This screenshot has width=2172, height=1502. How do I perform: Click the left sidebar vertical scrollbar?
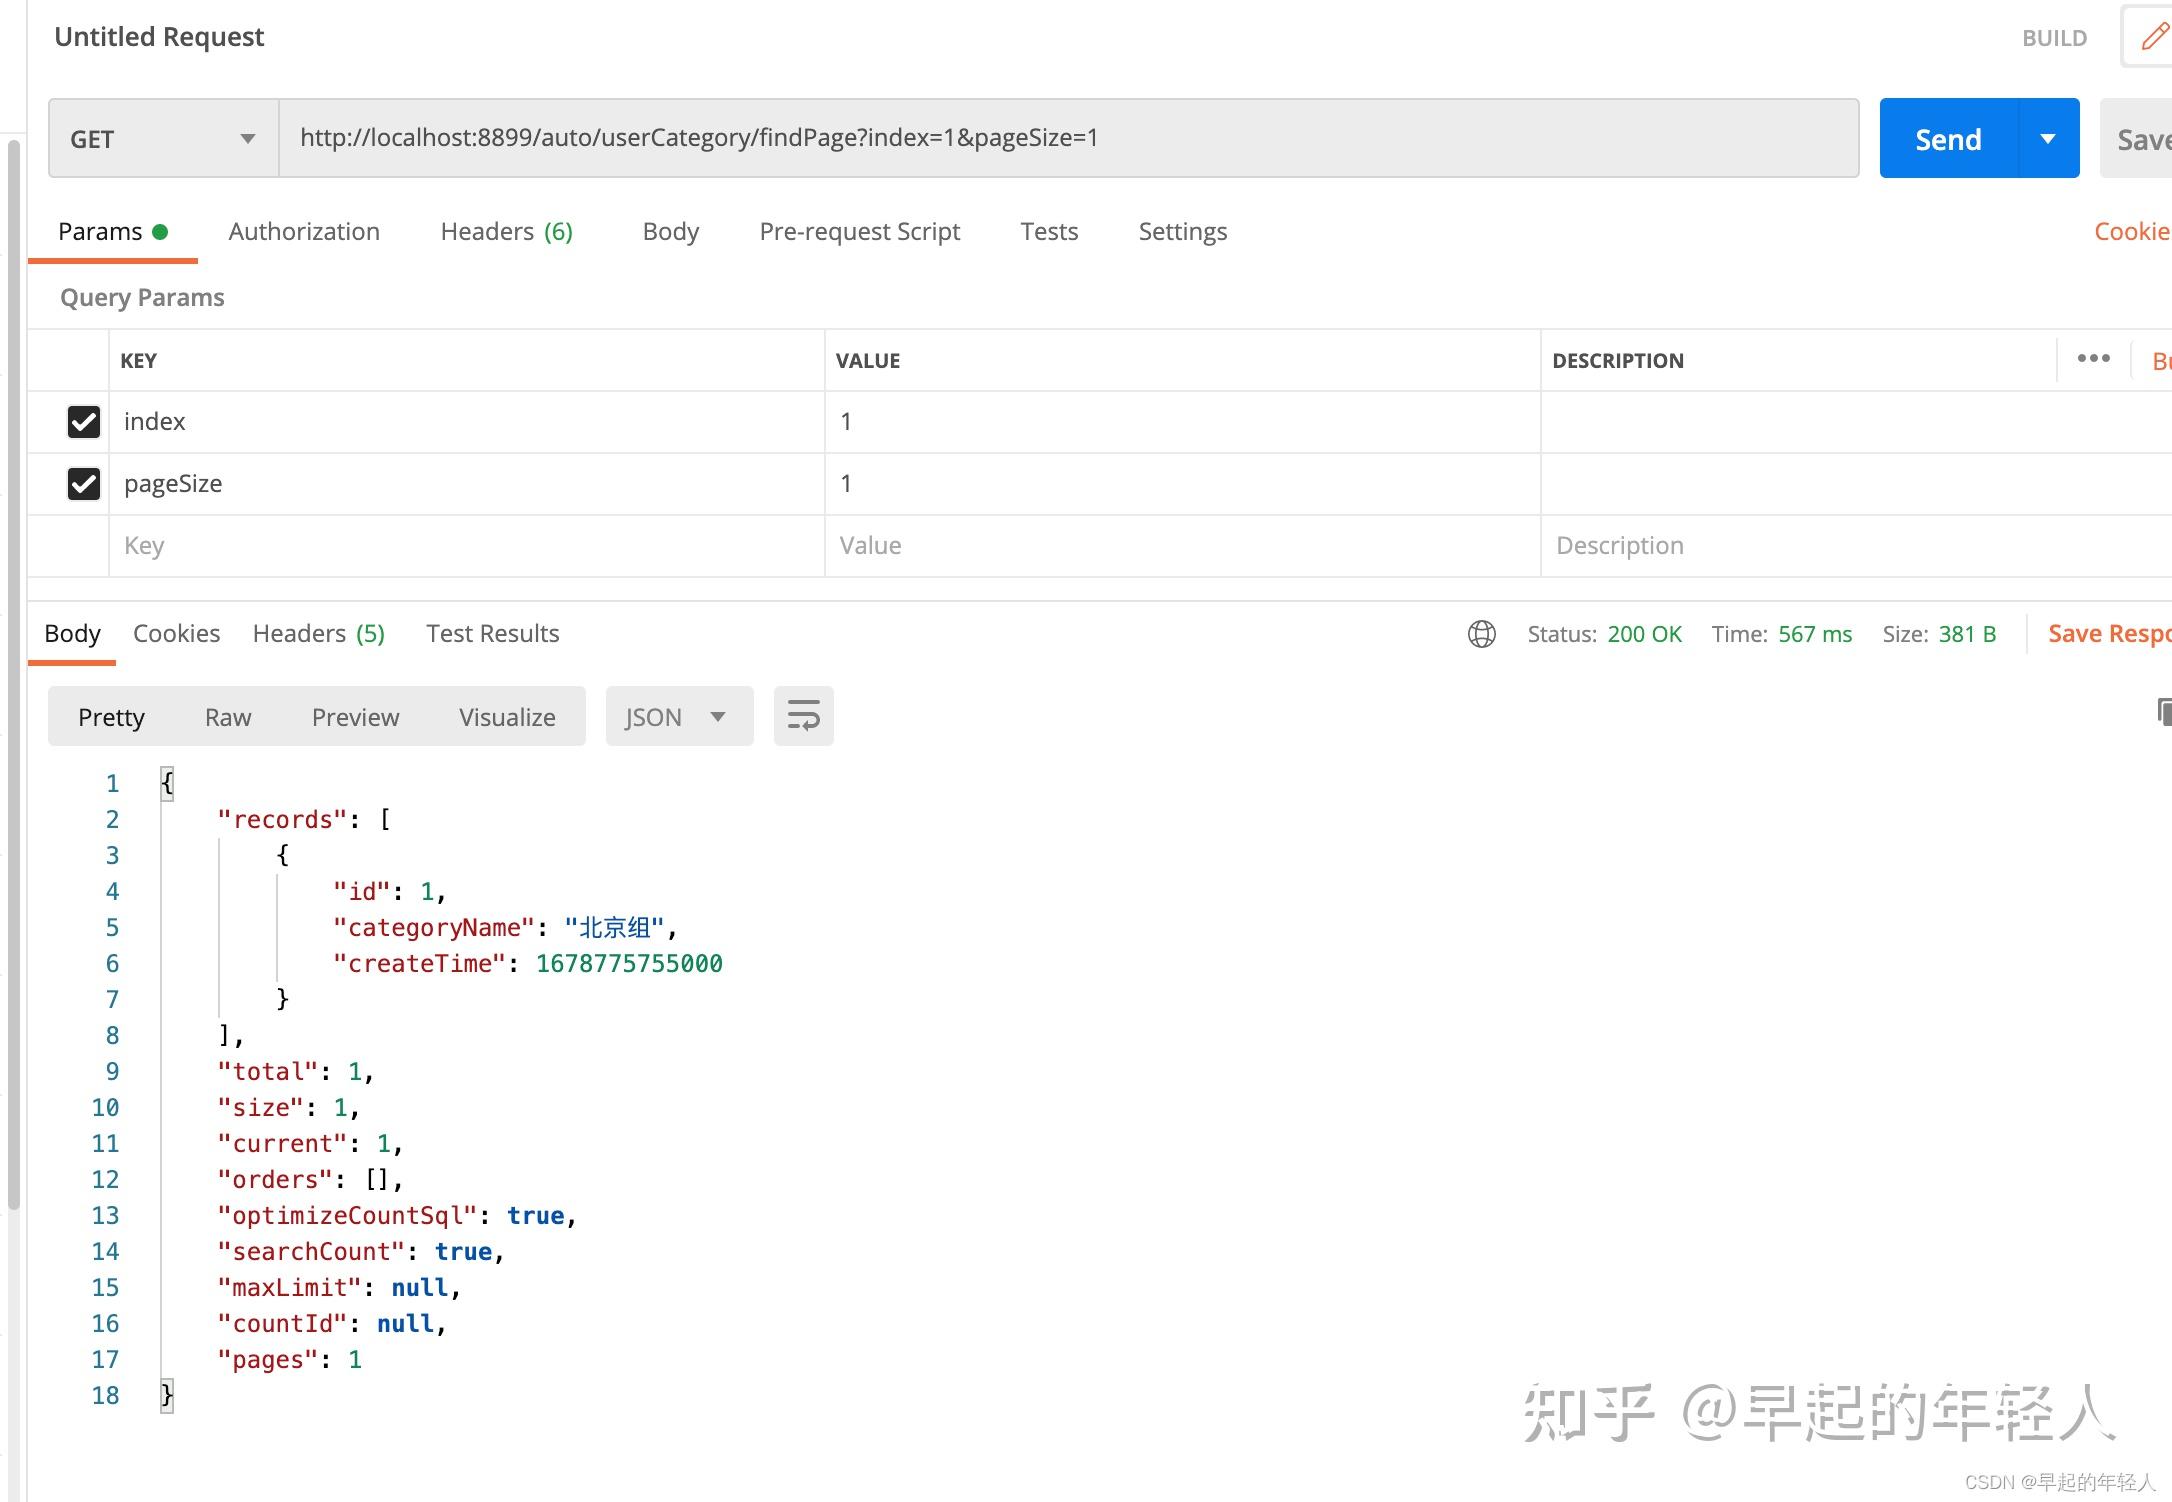13,675
